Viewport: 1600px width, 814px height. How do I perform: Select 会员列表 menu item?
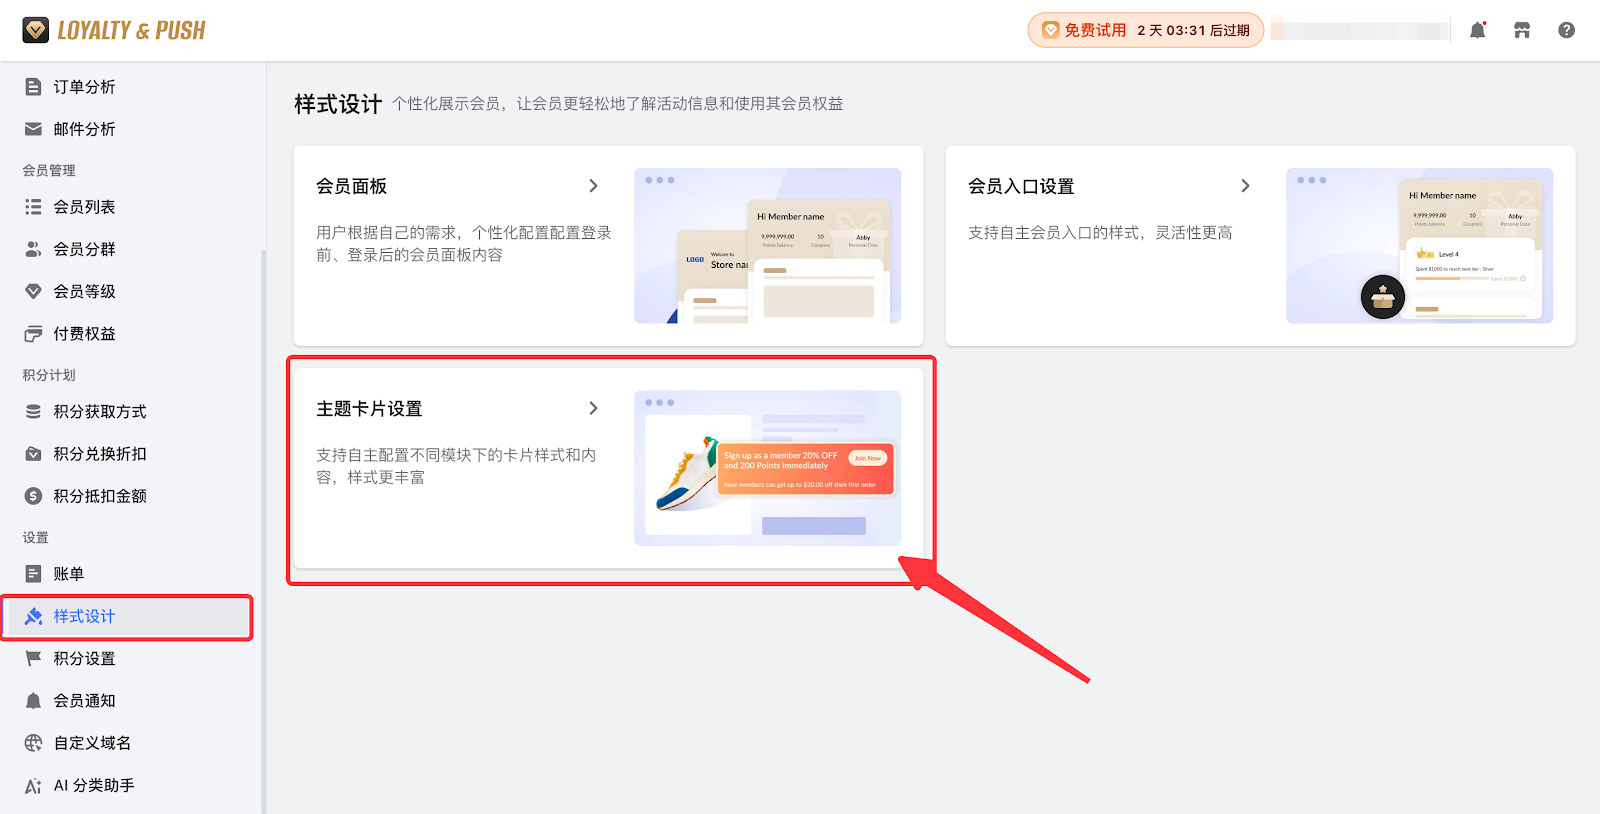pos(84,207)
